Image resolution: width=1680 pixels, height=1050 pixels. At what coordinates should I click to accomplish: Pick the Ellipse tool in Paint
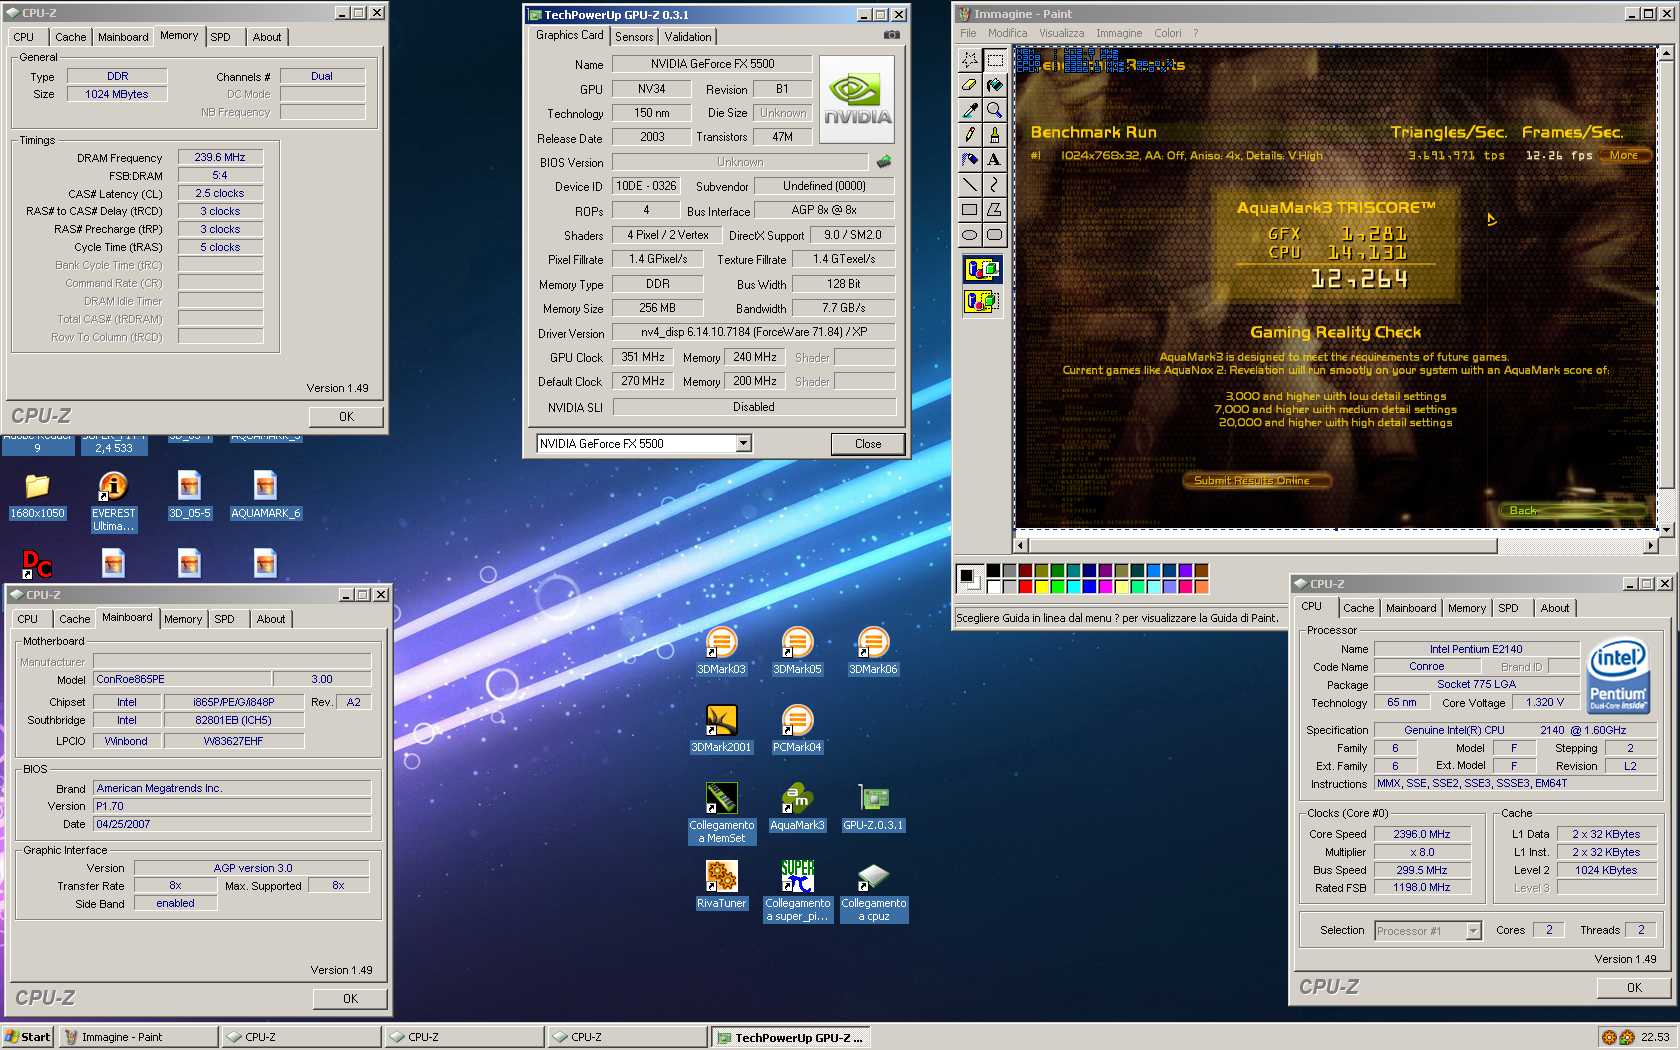coord(969,235)
